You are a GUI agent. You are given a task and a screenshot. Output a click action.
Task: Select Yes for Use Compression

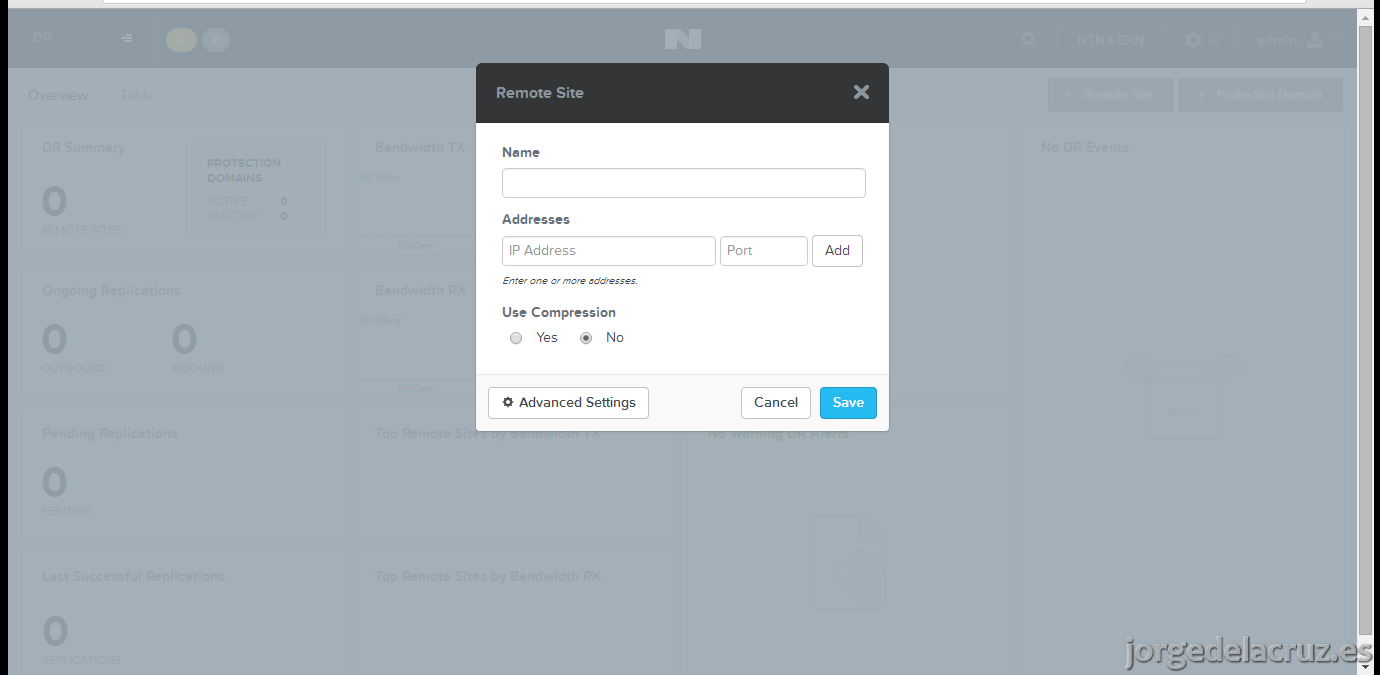coord(516,338)
